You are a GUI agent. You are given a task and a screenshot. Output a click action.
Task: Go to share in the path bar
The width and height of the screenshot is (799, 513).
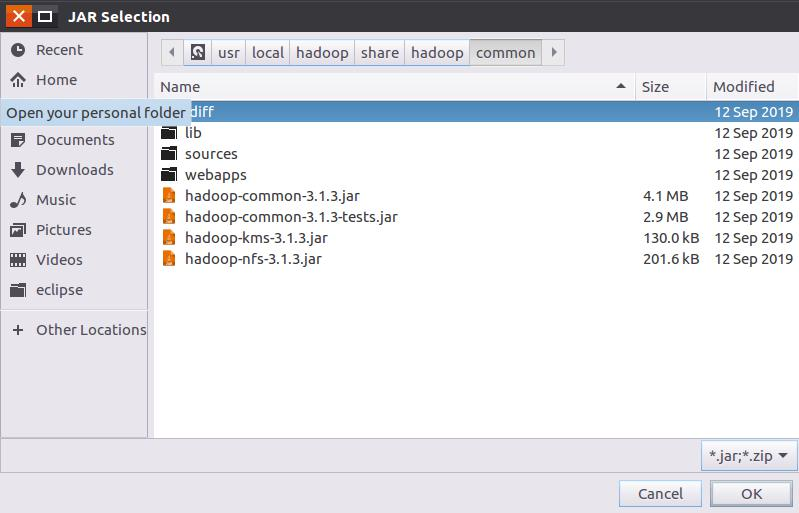point(380,52)
